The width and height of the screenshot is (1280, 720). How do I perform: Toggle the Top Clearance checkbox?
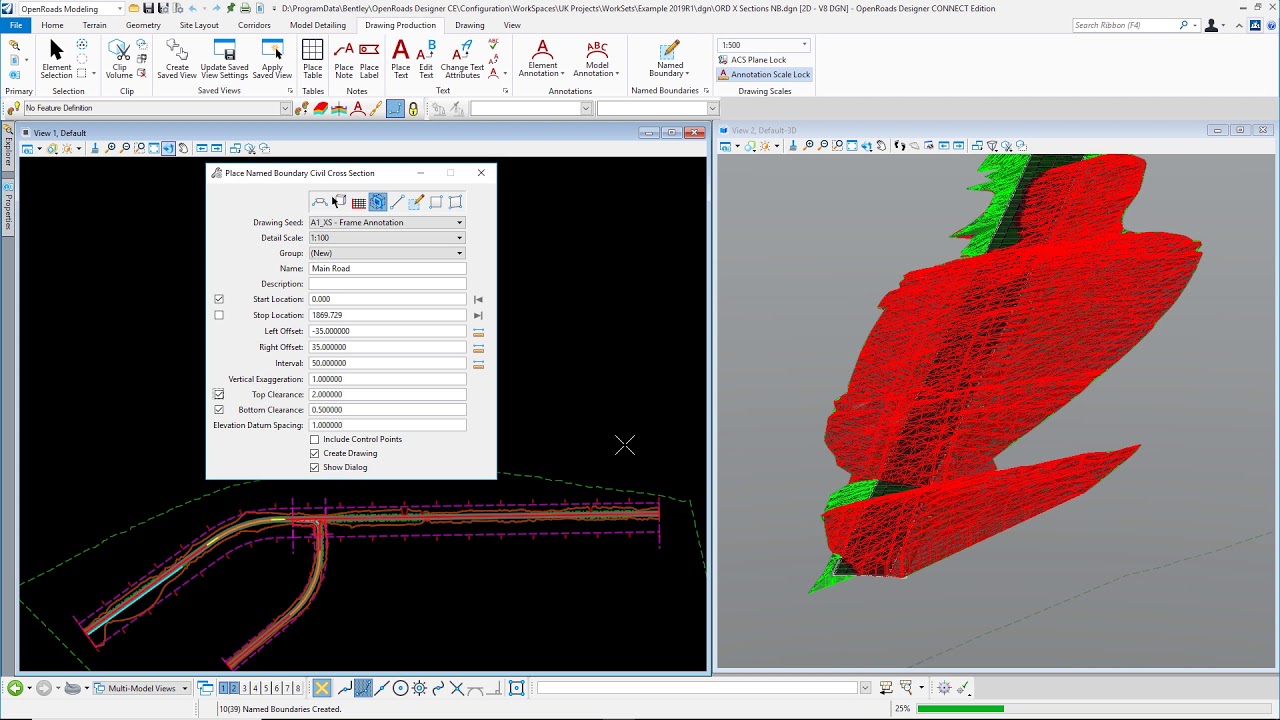(x=219, y=394)
